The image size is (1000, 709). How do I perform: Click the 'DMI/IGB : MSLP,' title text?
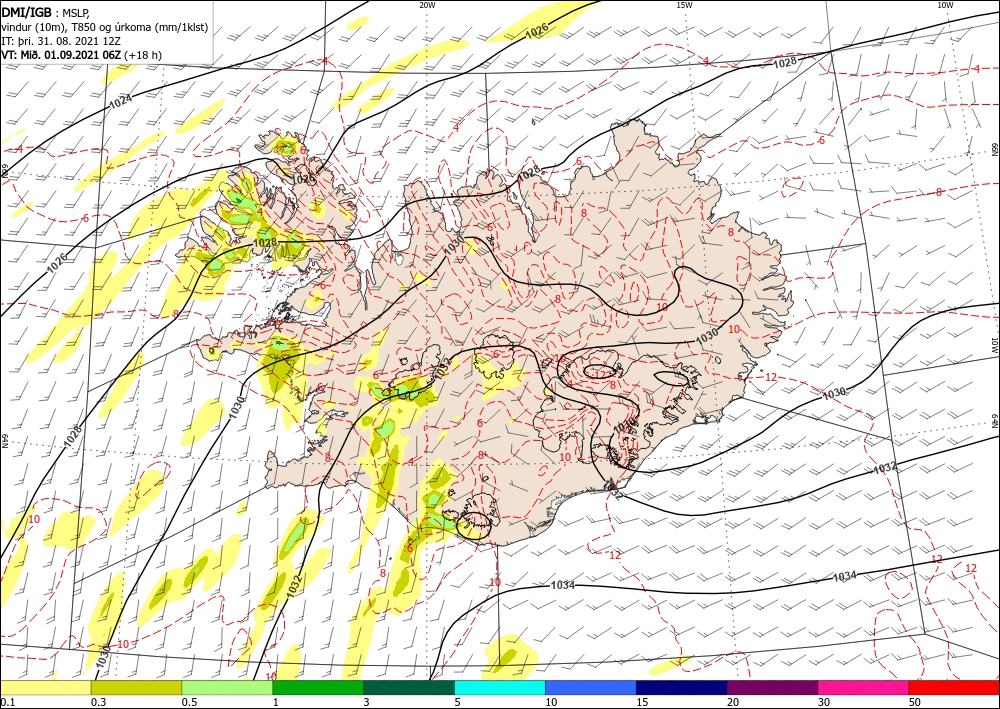[46, 13]
